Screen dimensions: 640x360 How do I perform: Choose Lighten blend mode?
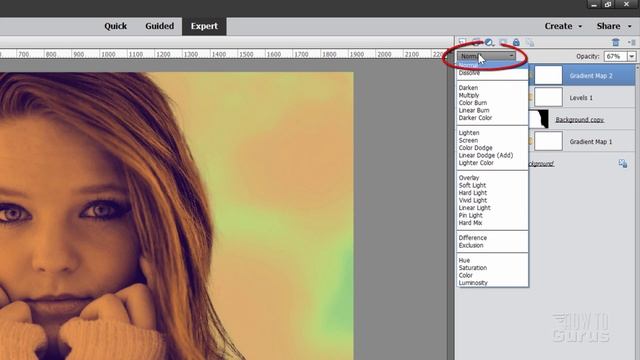[x=469, y=133]
